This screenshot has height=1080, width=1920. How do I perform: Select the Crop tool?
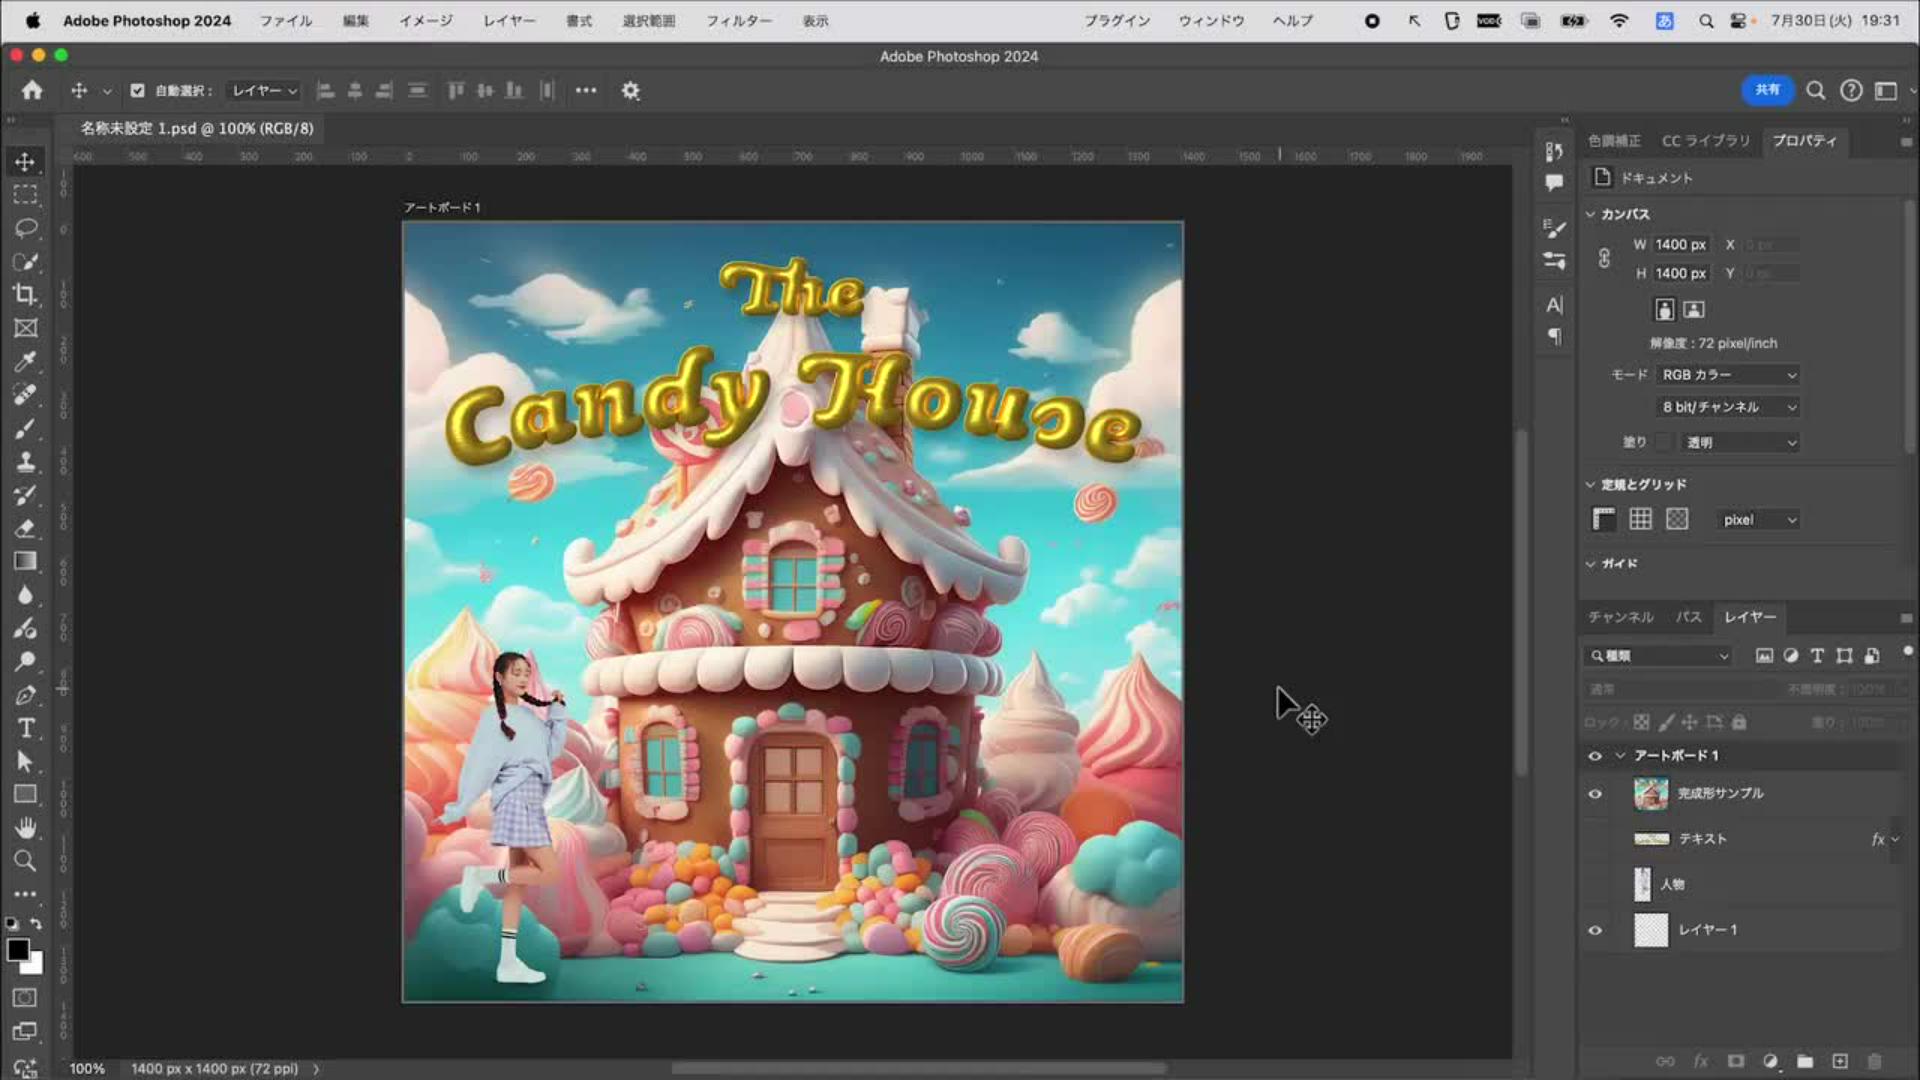click(25, 294)
